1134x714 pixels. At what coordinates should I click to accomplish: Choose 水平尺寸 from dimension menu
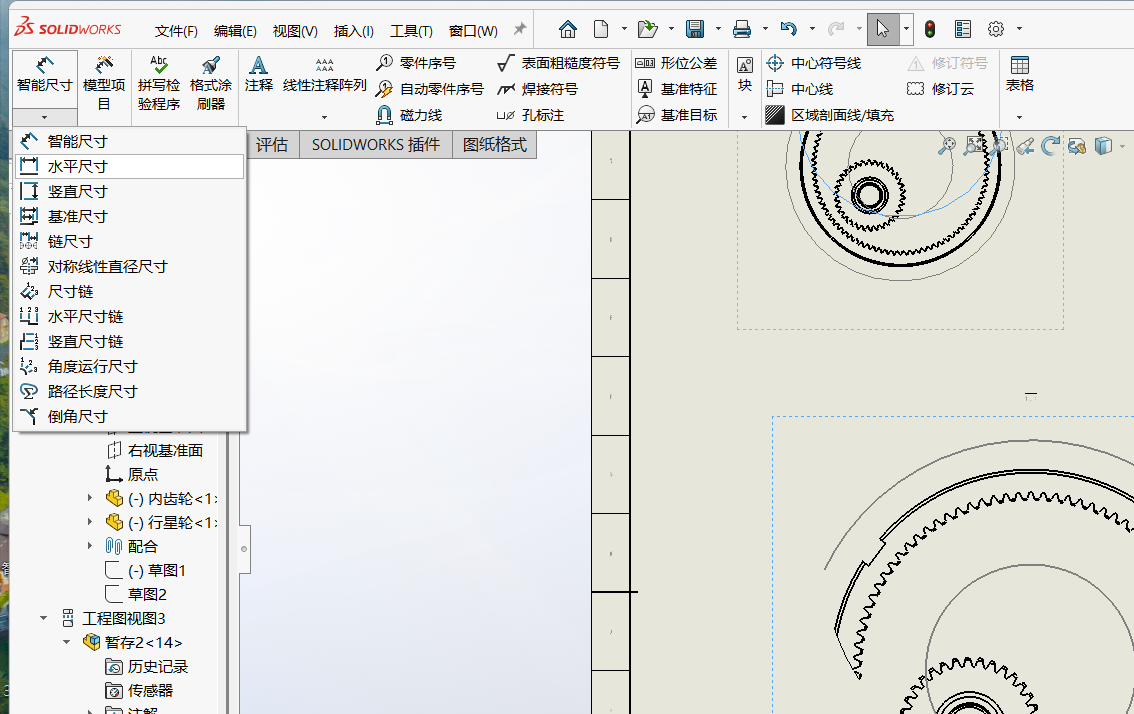coord(129,166)
